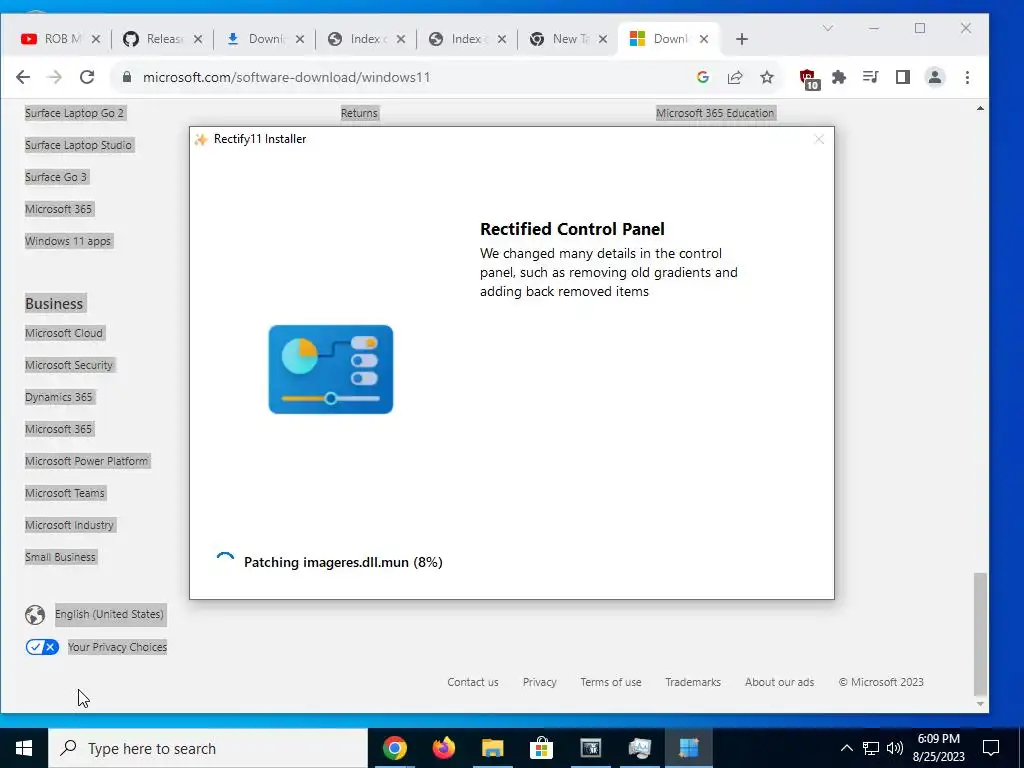
Task: Open the Privacy footer link
Action: tap(539, 682)
